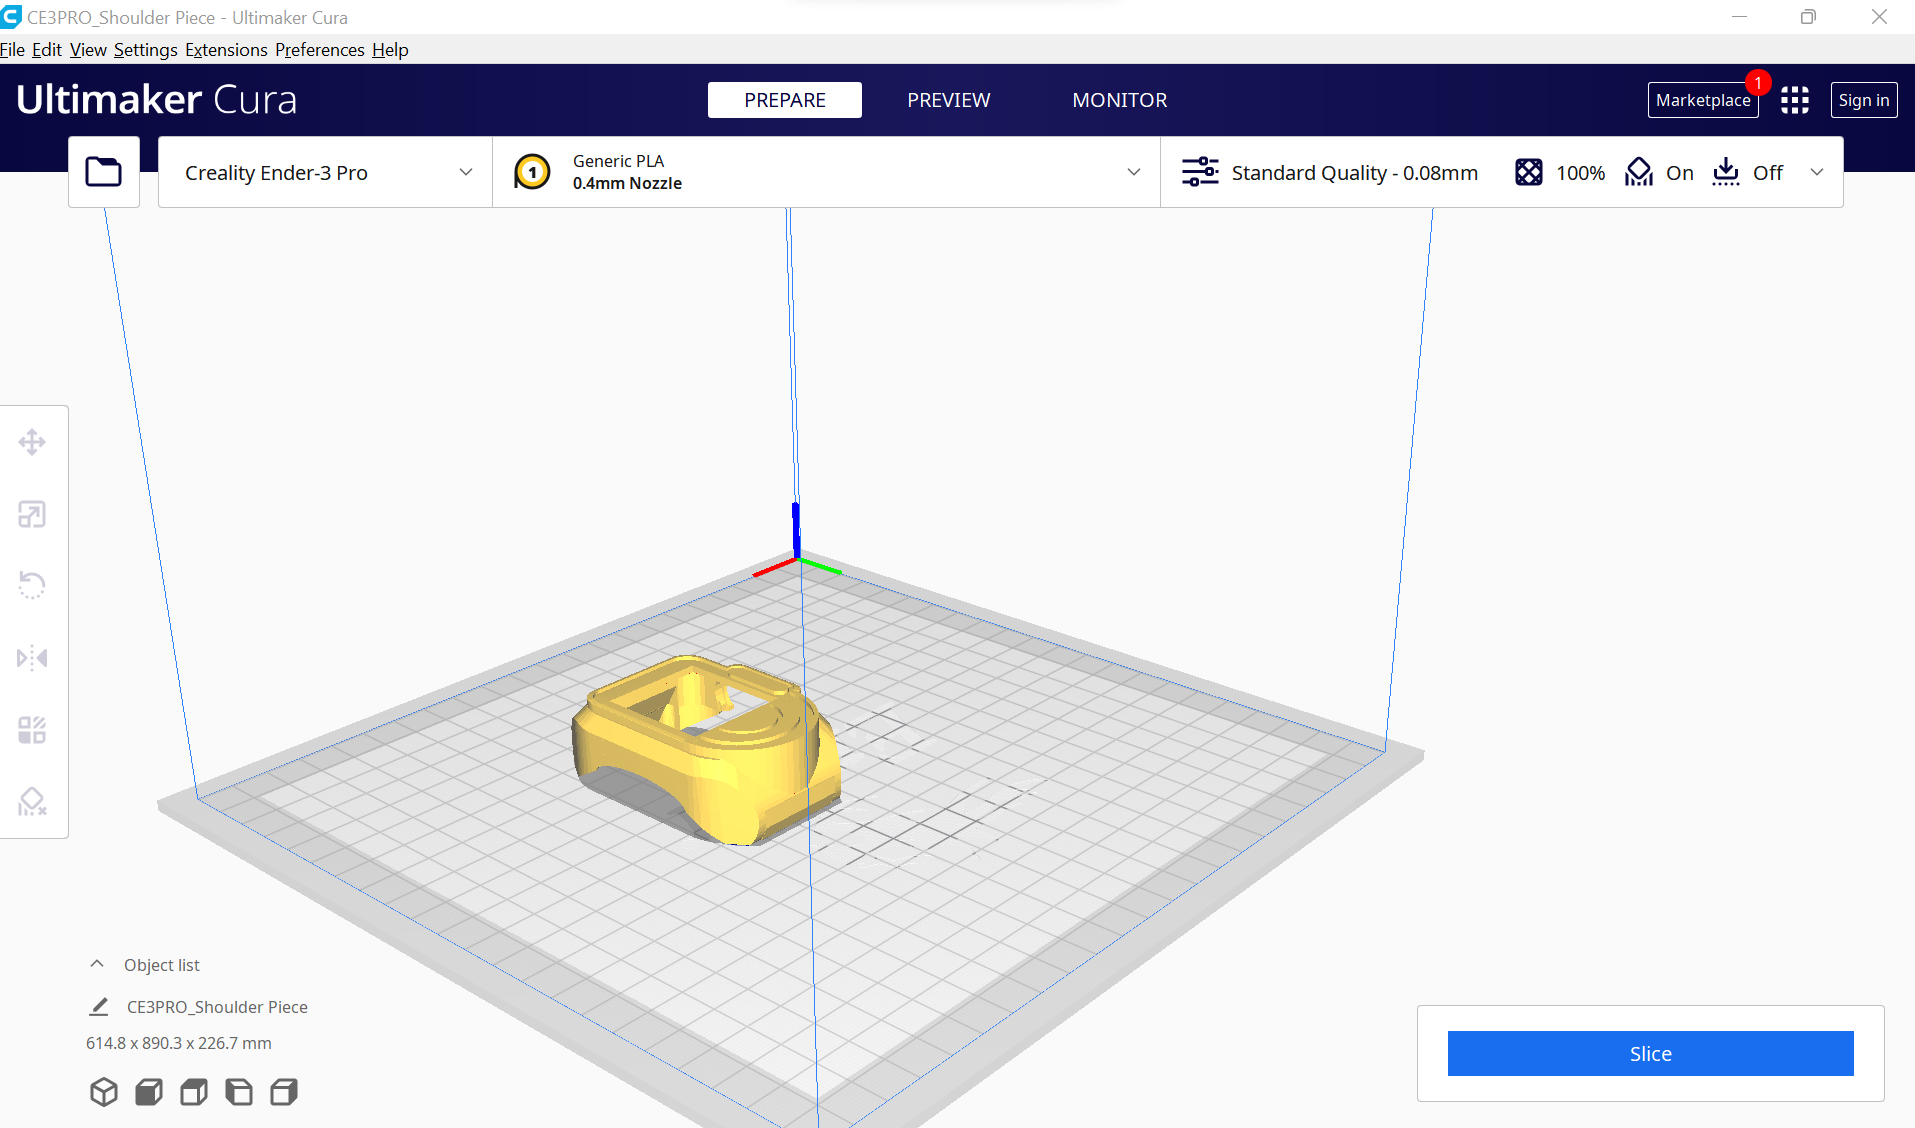The height and width of the screenshot is (1128, 1915).
Task: Open the Ultimaker apps grid menu
Action: [x=1795, y=100]
